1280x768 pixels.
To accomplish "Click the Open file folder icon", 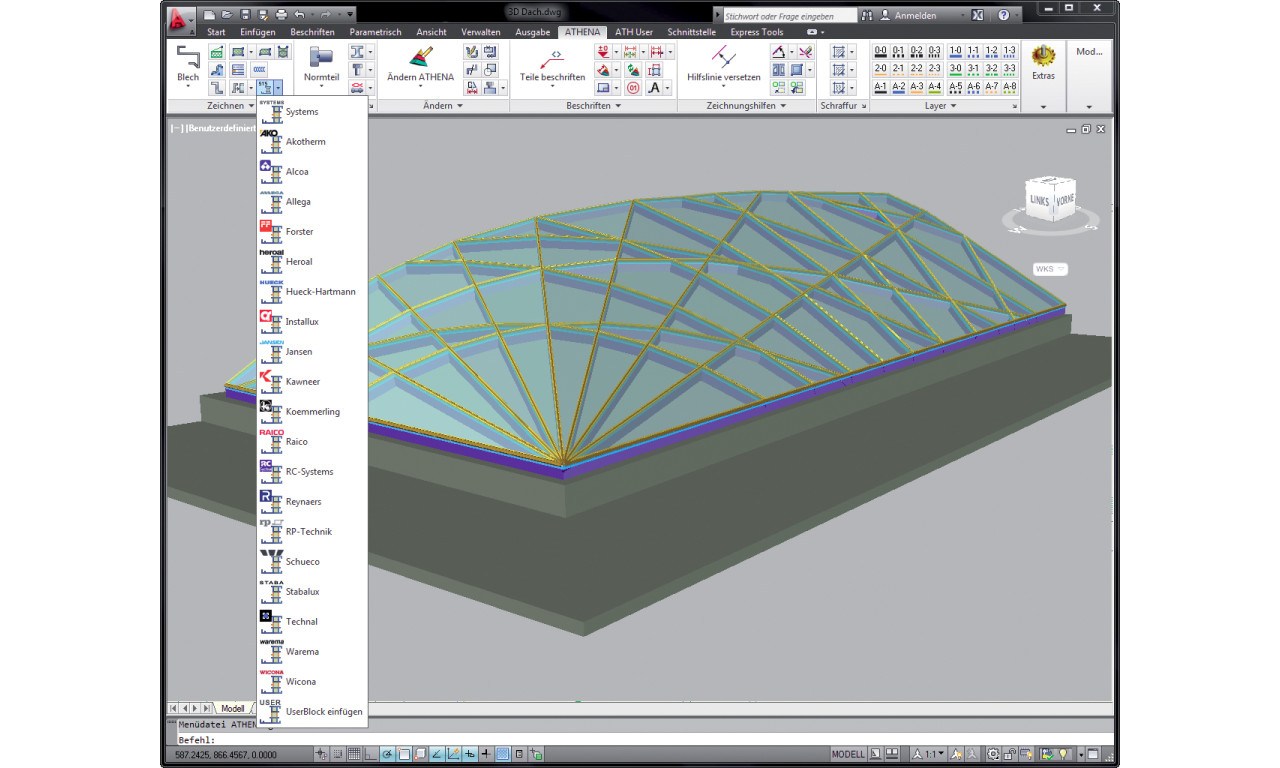I will (229, 15).
